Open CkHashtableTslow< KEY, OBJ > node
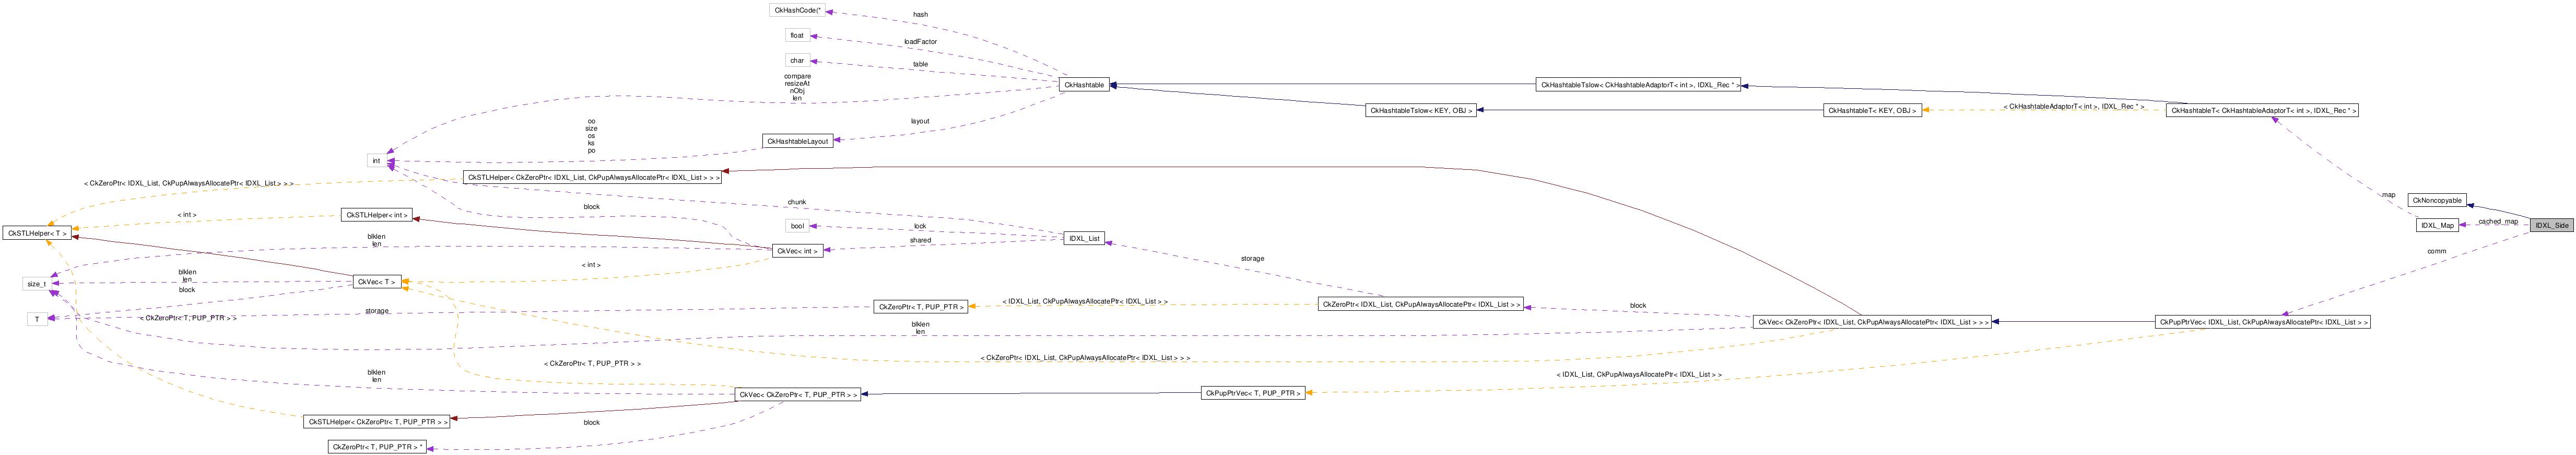The width and height of the screenshot is (2576, 455). tap(1421, 110)
